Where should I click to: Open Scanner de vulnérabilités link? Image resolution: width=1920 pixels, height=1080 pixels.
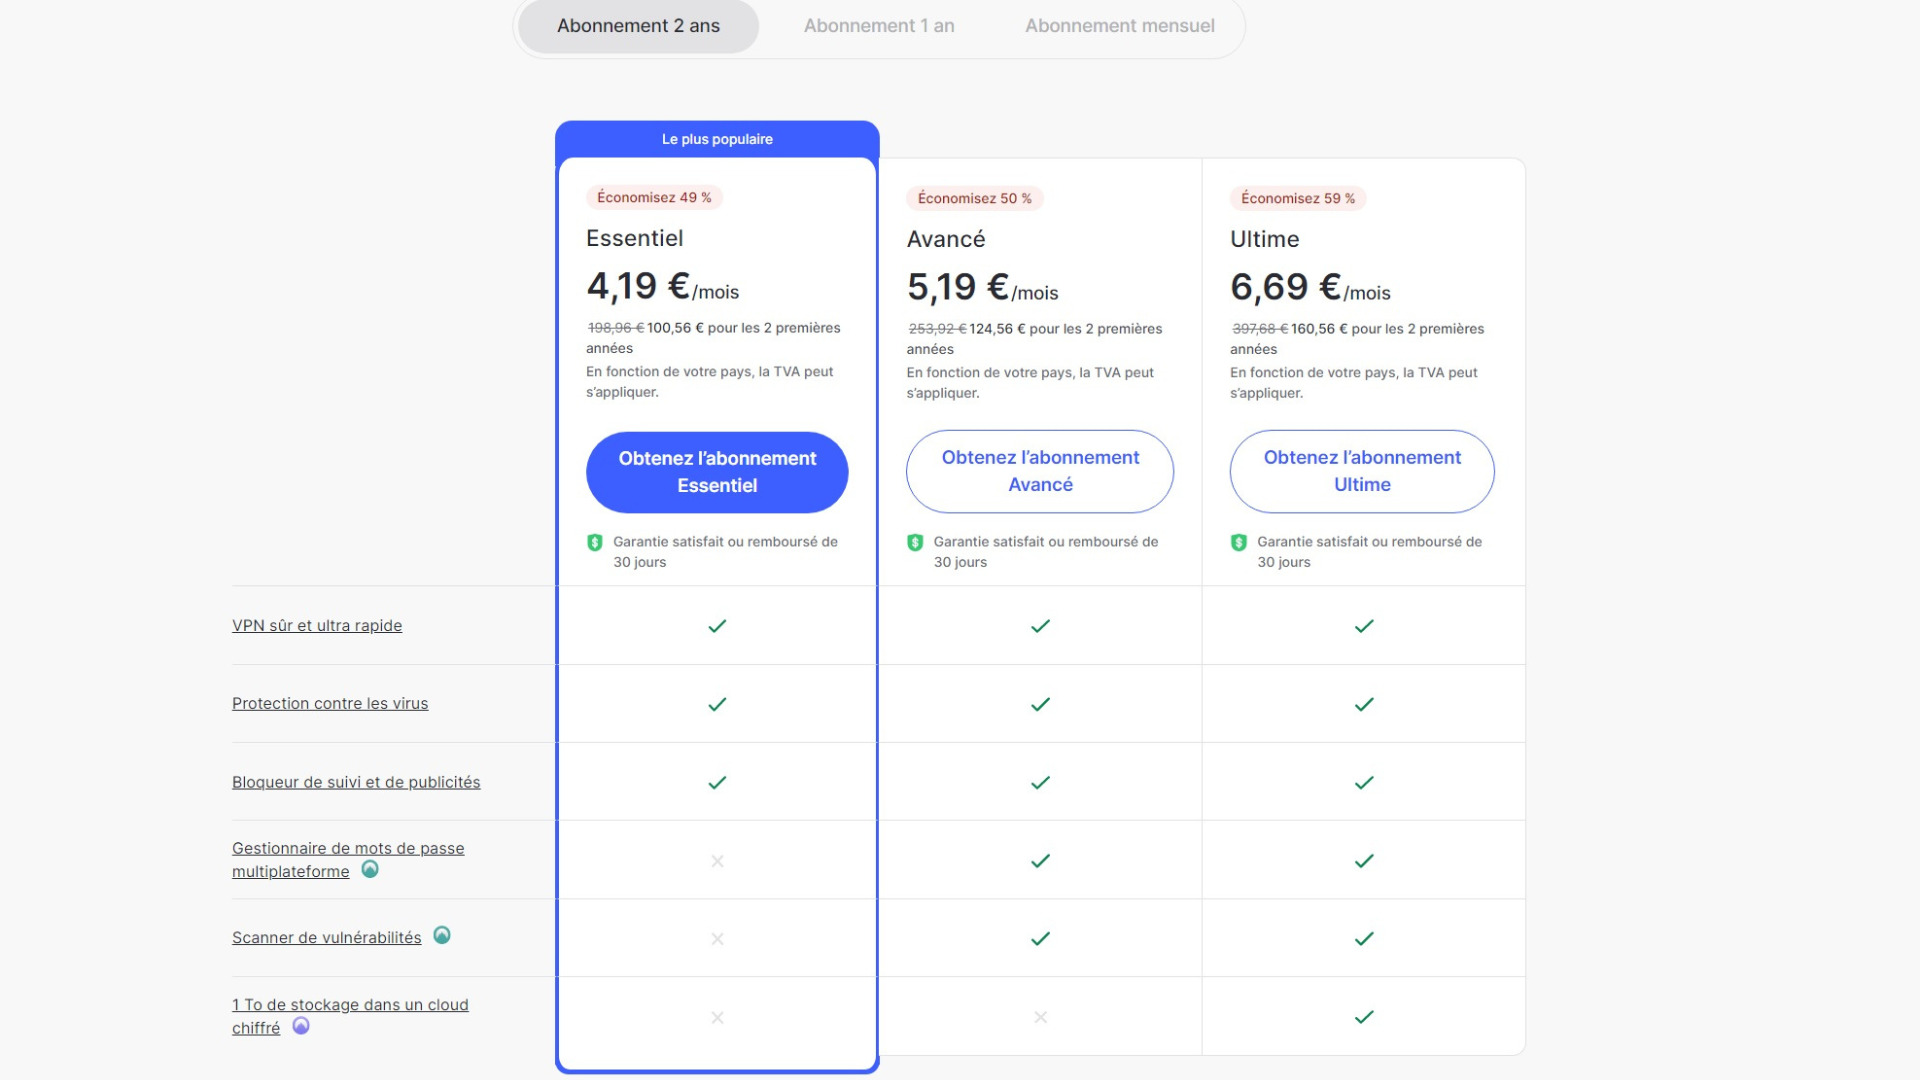(x=327, y=937)
